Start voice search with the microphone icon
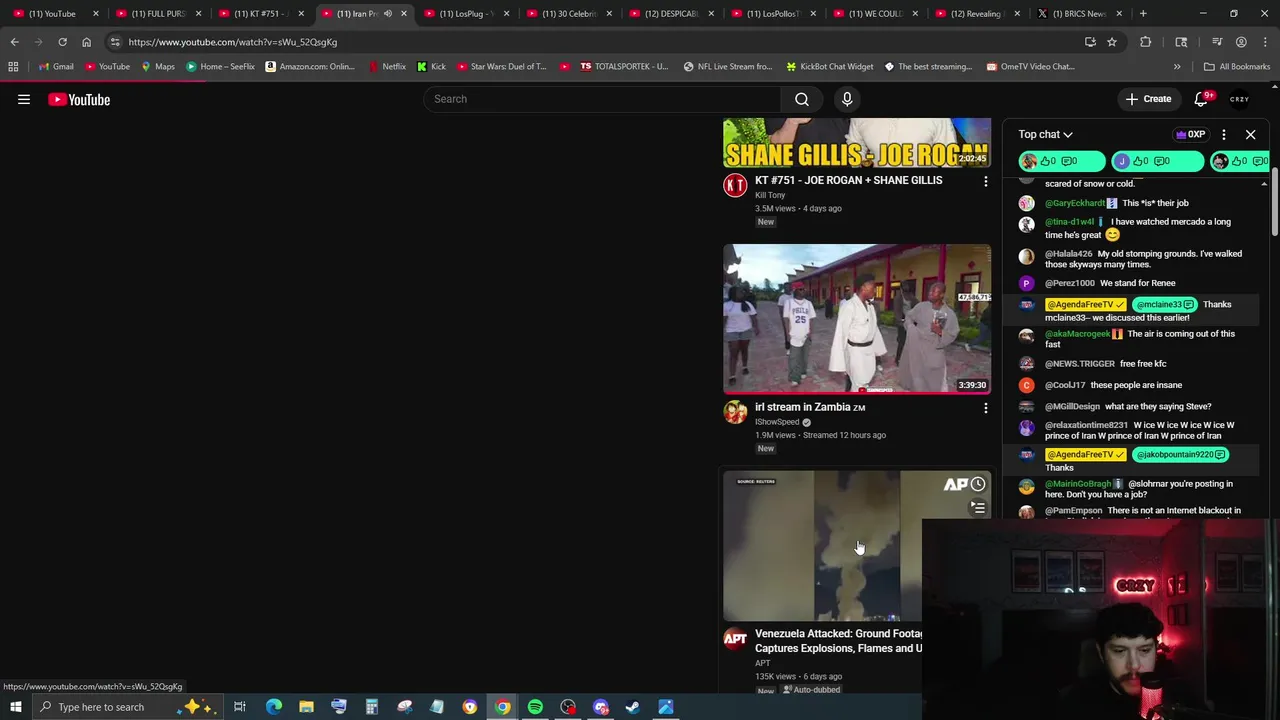Viewport: 1280px width, 720px height. coord(847,99)
